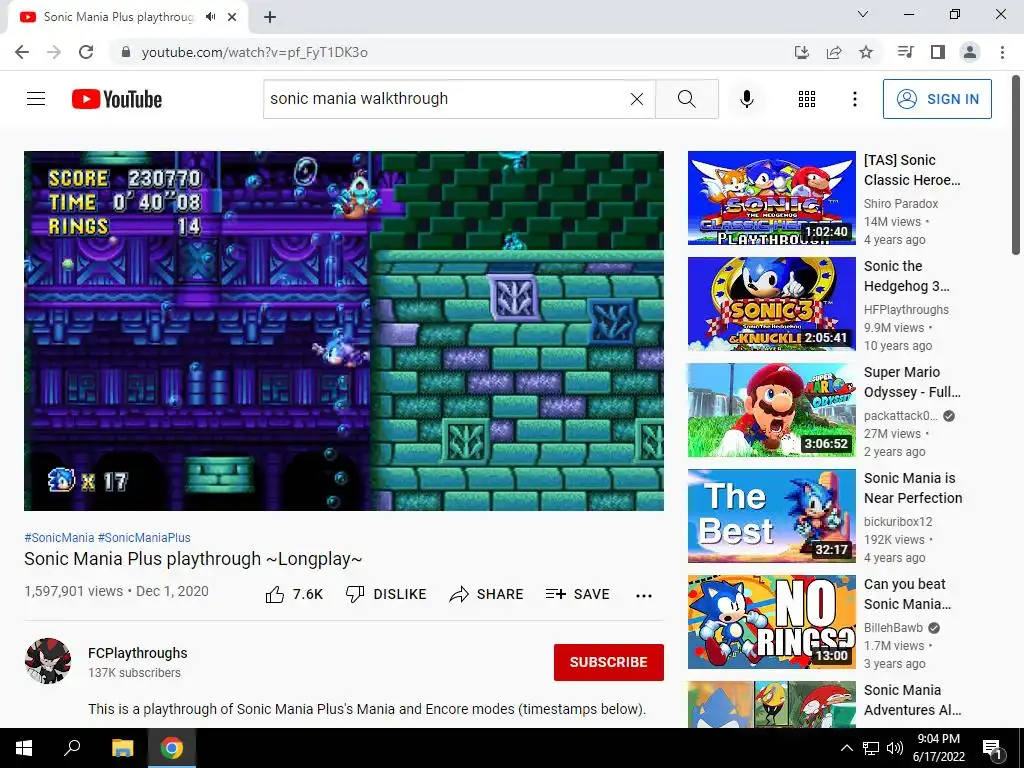
Task: Save video to a playlist
Action: pyautogui.click(x=577, y=594)
